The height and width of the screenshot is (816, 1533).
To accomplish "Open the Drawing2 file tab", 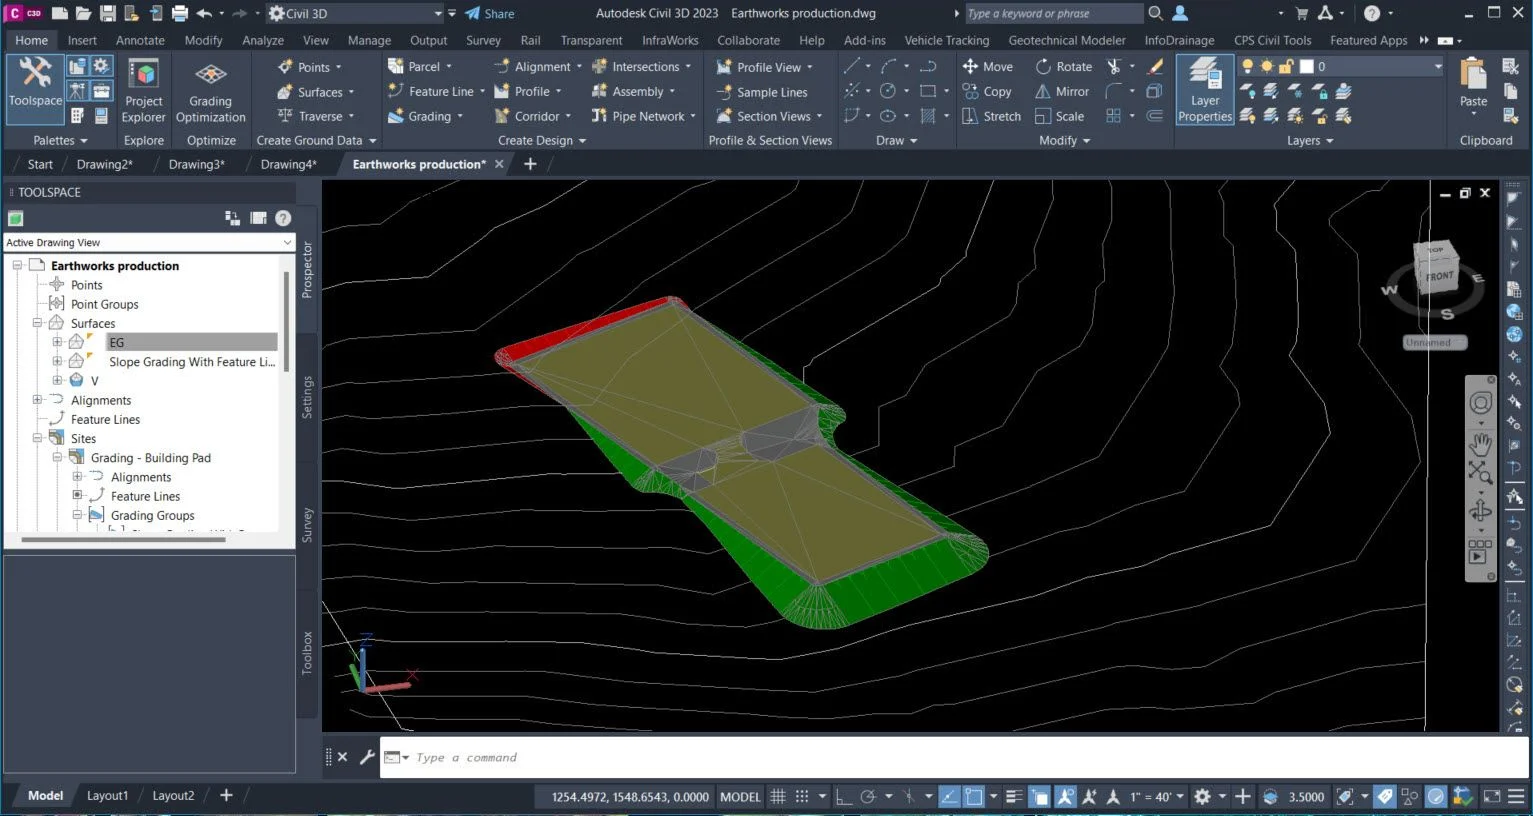I will [x=104, y=164].
